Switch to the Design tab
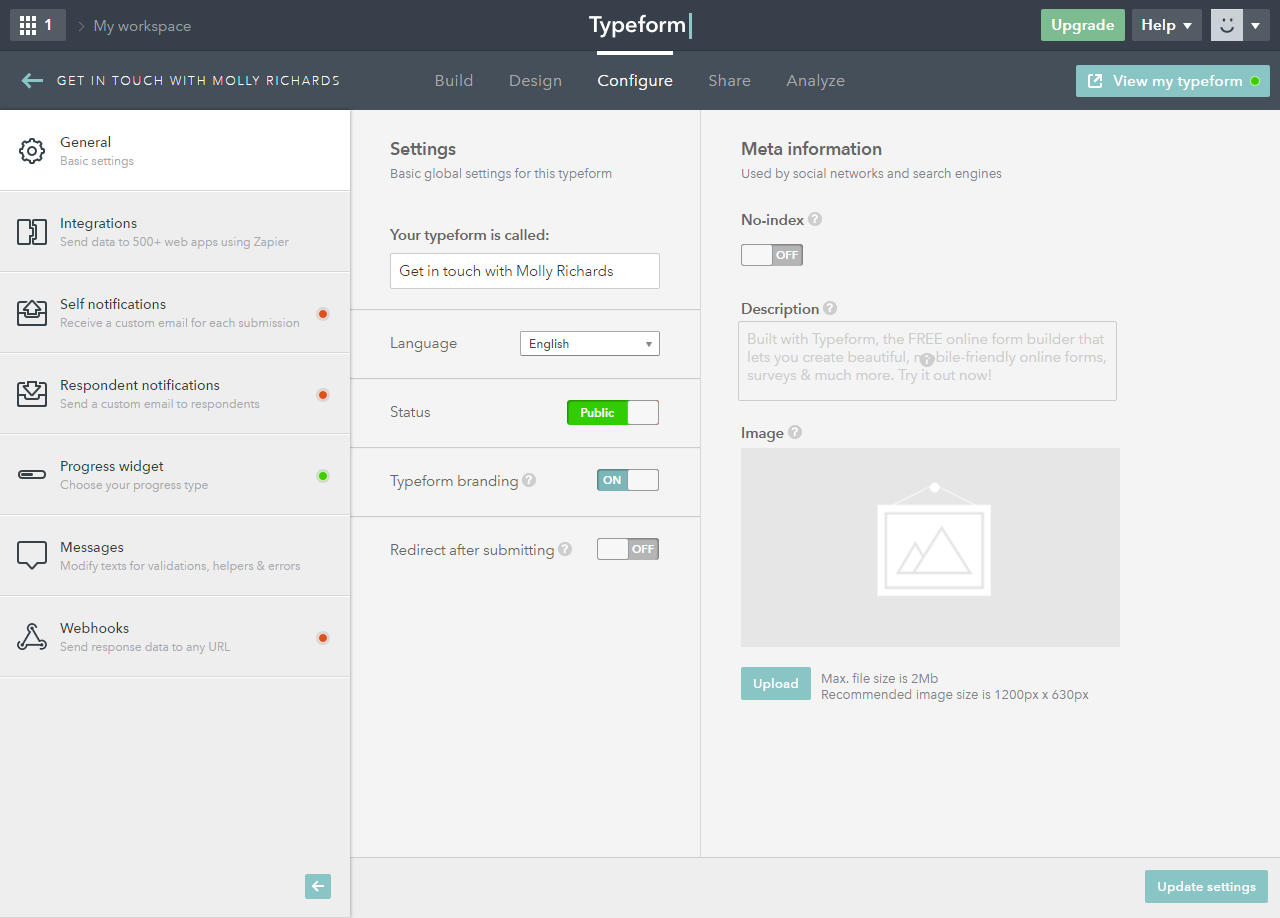 (535, 81)
